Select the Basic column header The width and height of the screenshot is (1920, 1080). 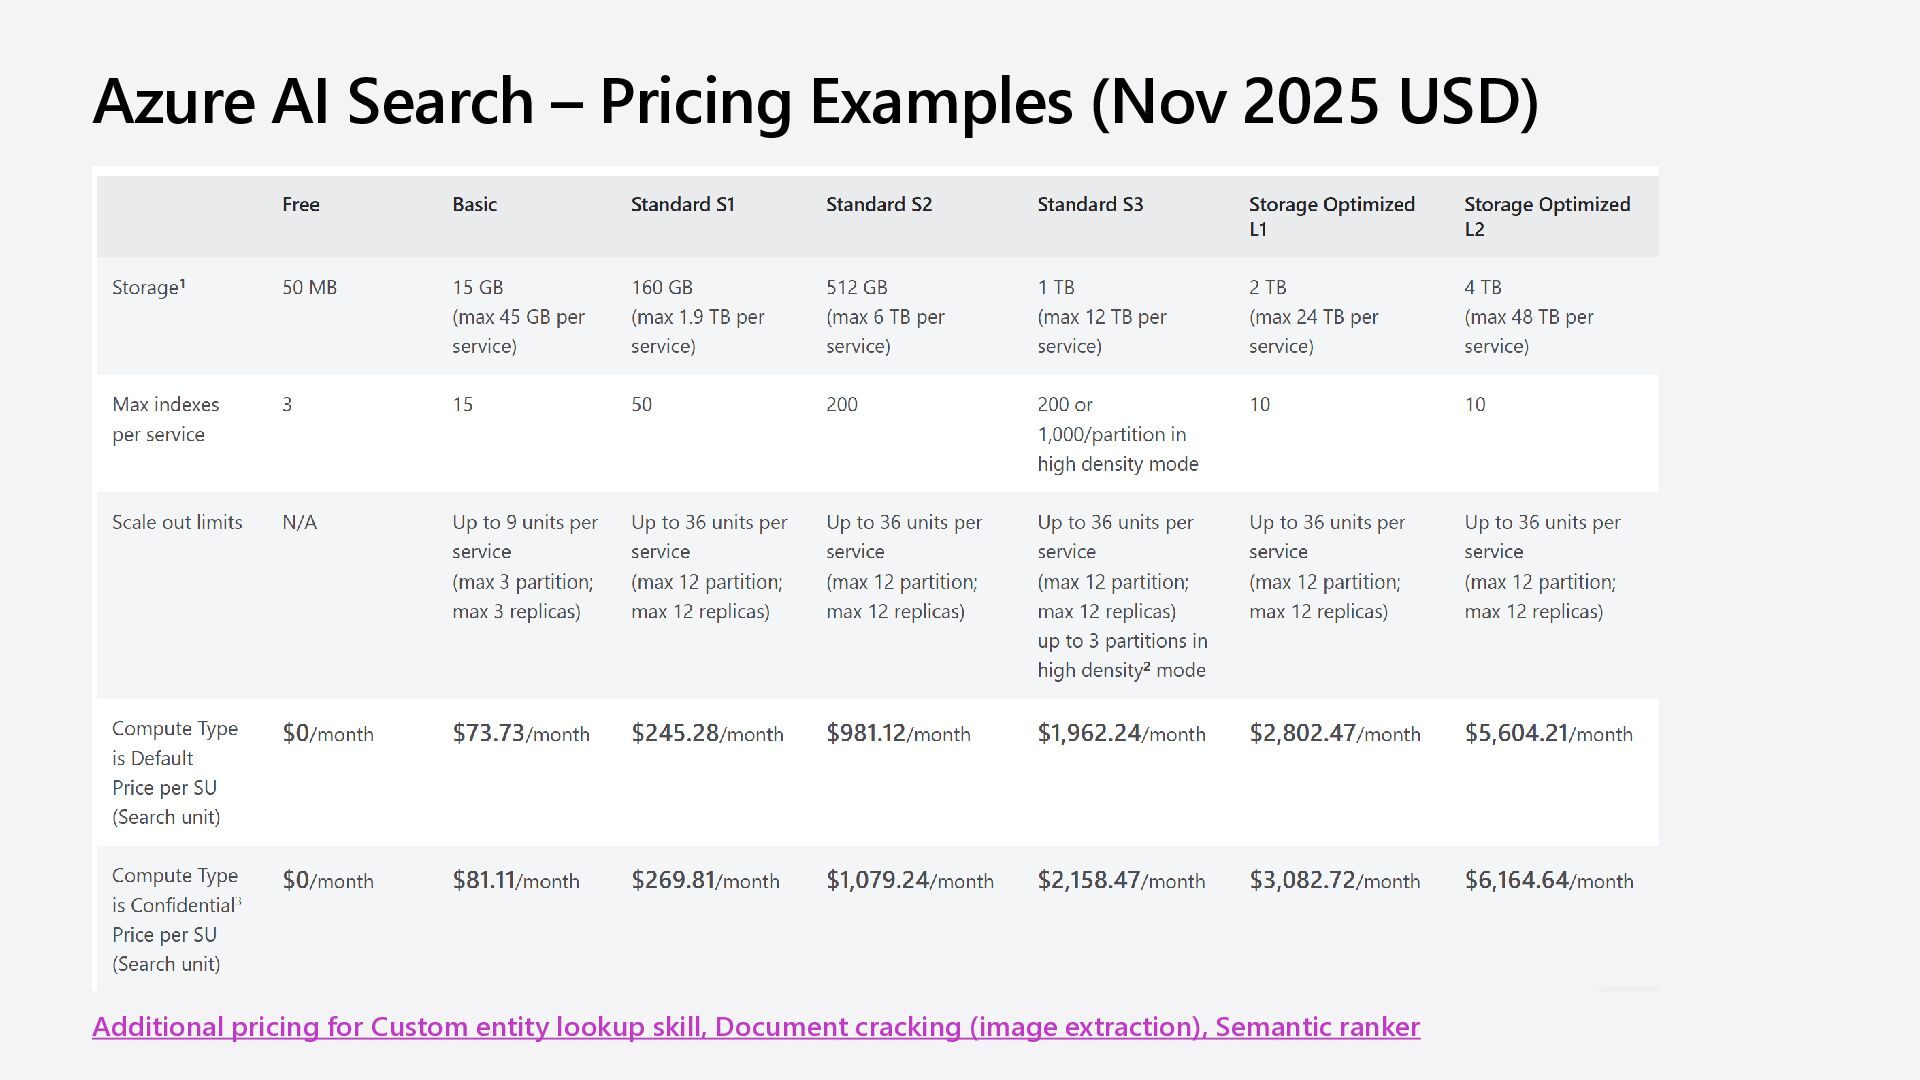click(474, 205)
